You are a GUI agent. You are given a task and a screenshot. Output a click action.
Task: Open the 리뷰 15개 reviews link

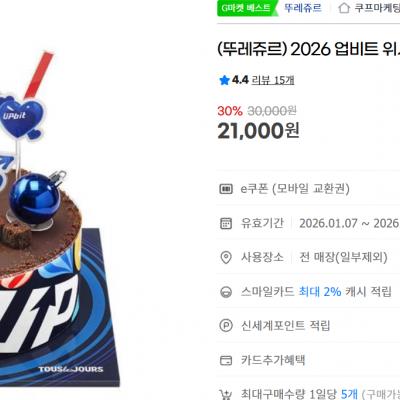point(273,80)
